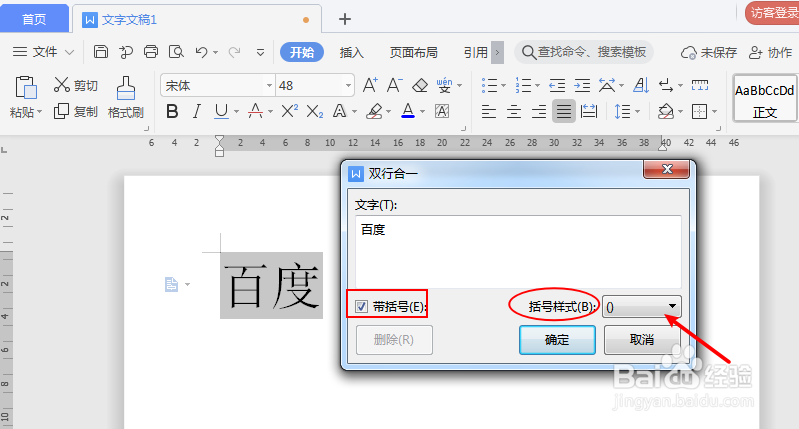Open undo history dropdown arrow
The width and height of the screenshot is (799, 429).
(216, 52)
